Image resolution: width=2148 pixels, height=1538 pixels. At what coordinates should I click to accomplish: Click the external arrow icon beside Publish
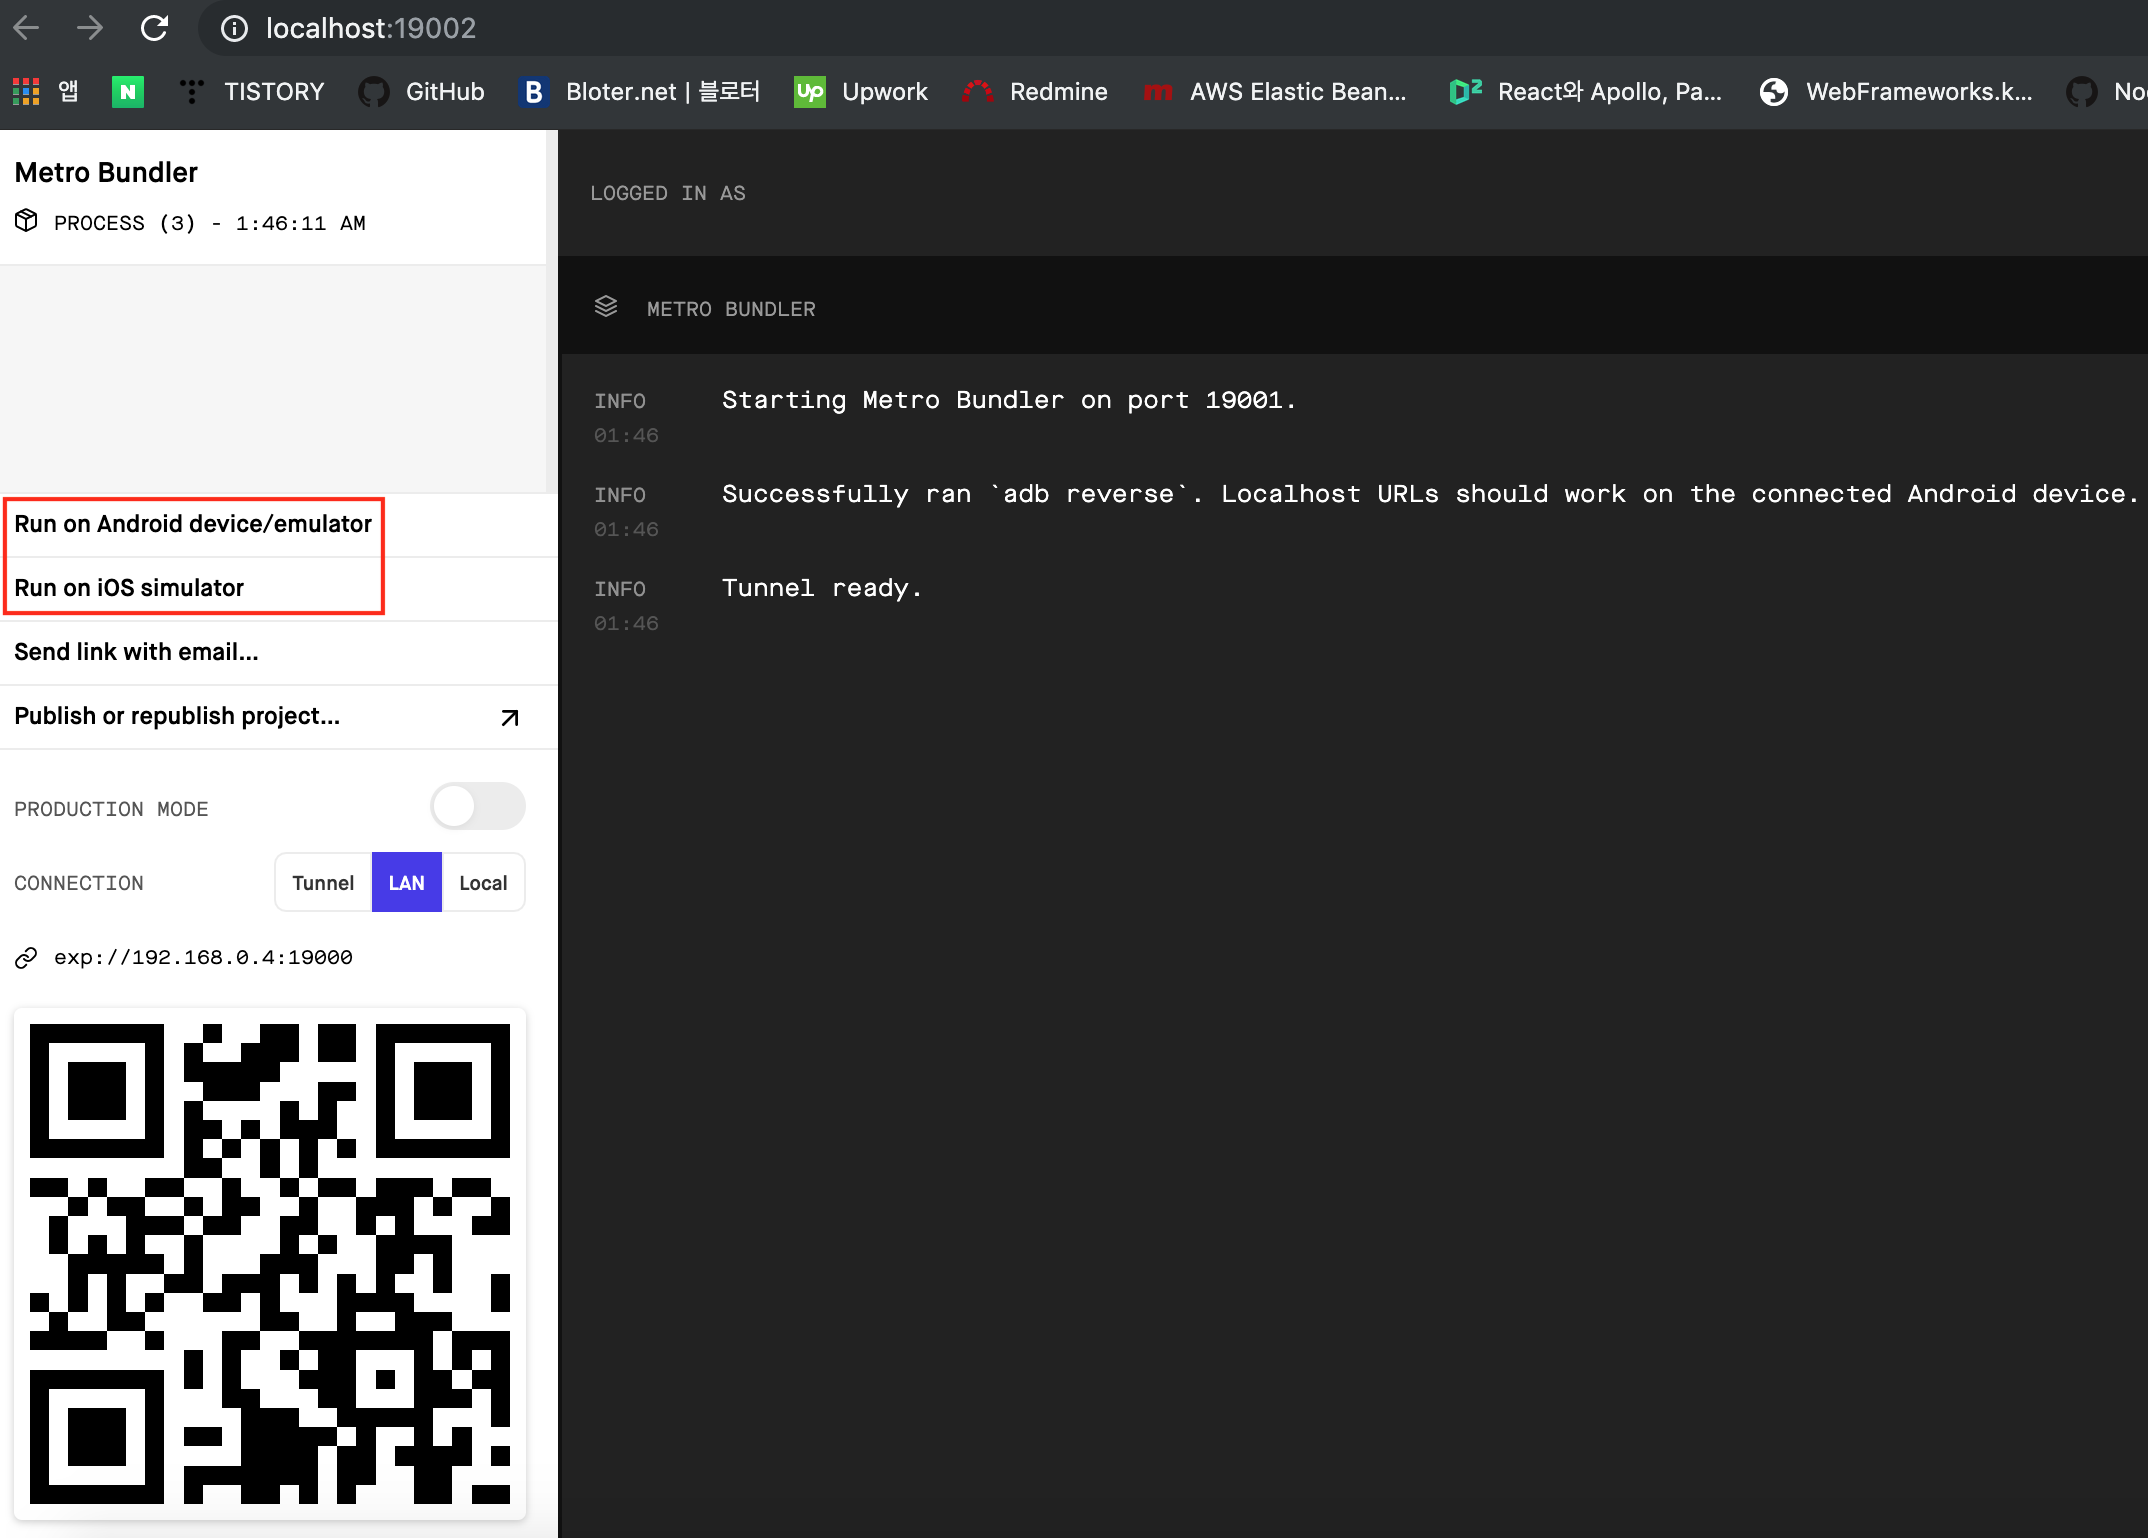pos(510,717)
